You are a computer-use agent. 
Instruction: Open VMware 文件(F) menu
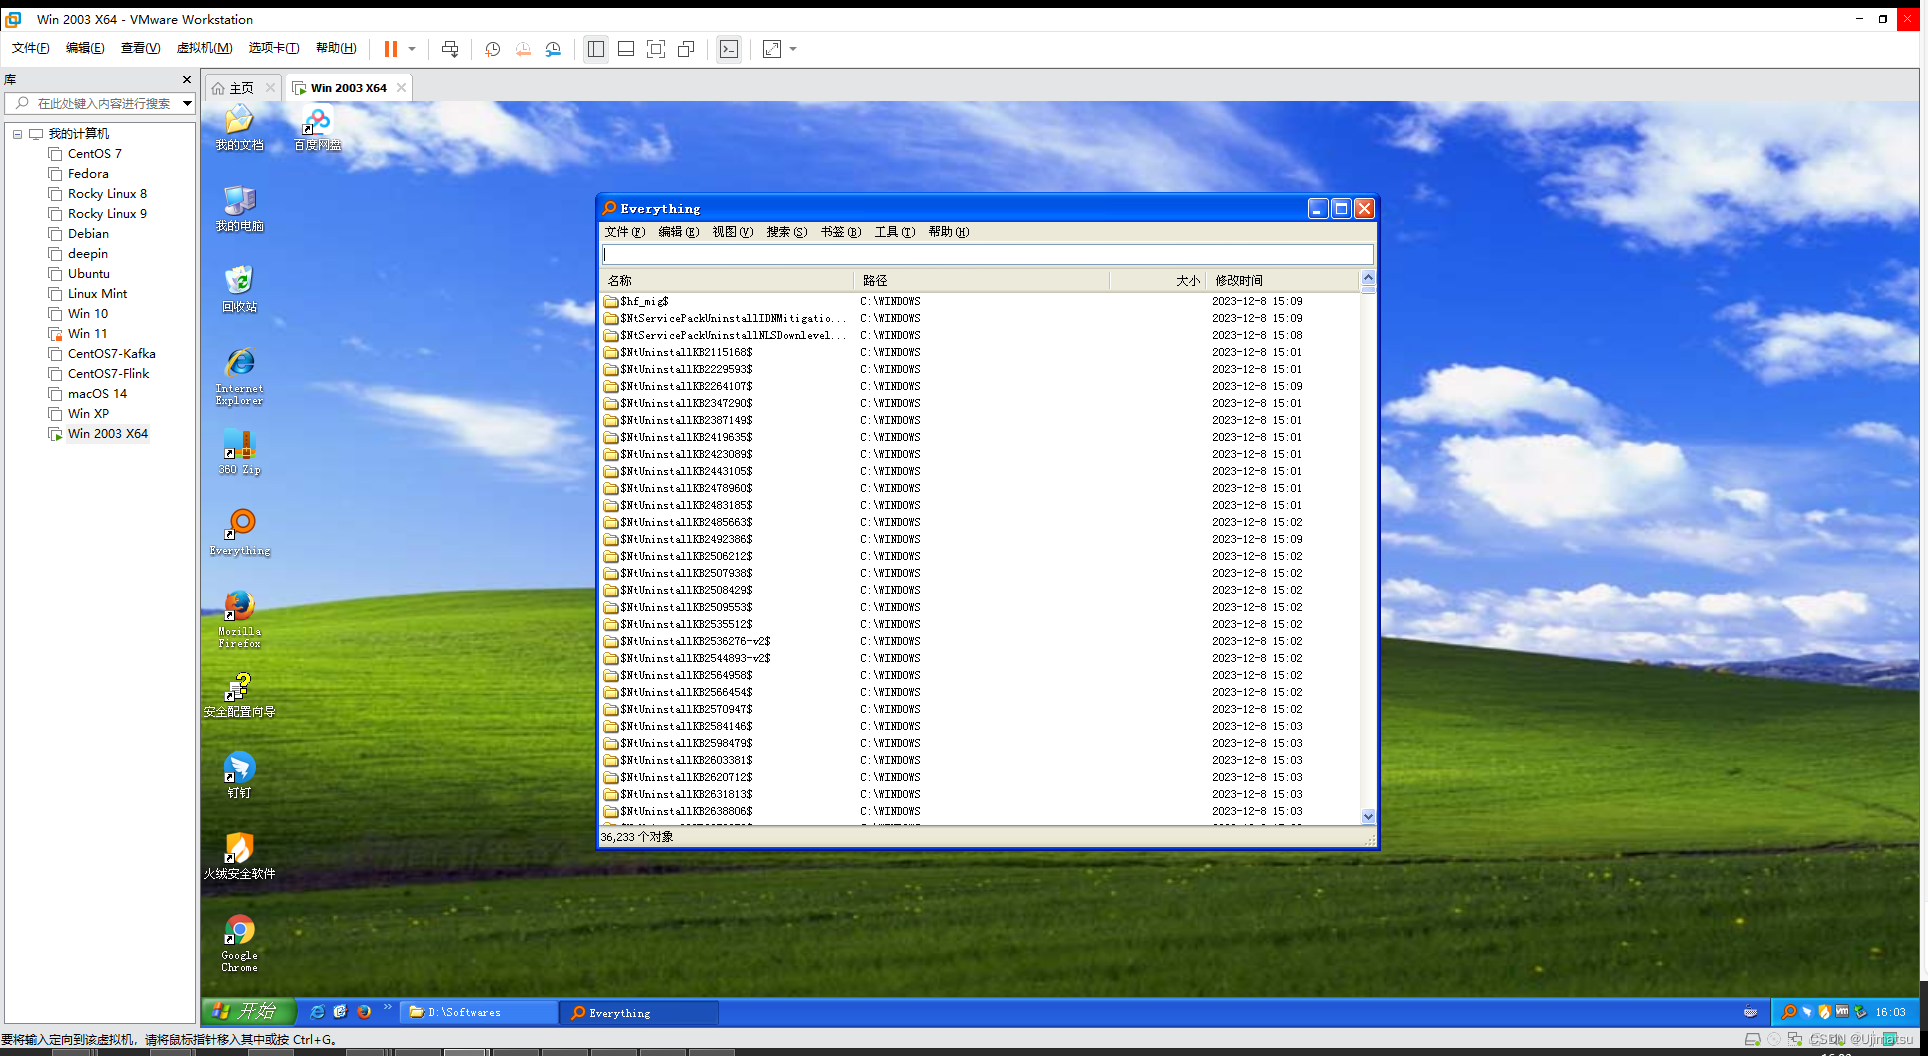[x=30, y=48]
